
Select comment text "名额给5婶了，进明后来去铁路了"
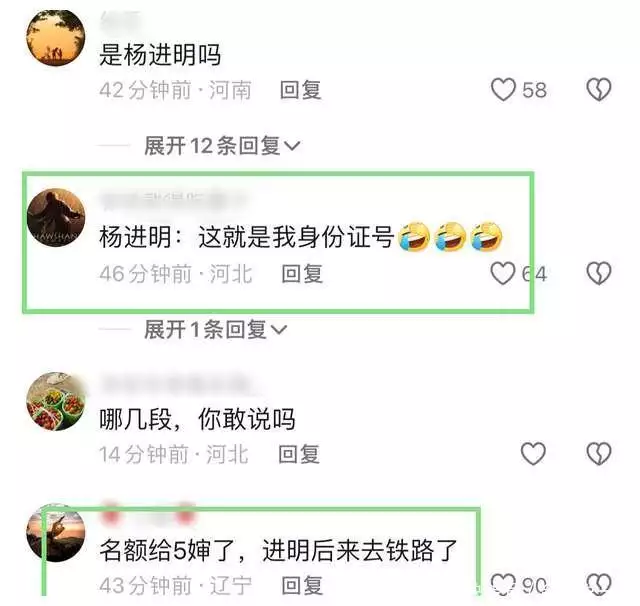[278, 551]
